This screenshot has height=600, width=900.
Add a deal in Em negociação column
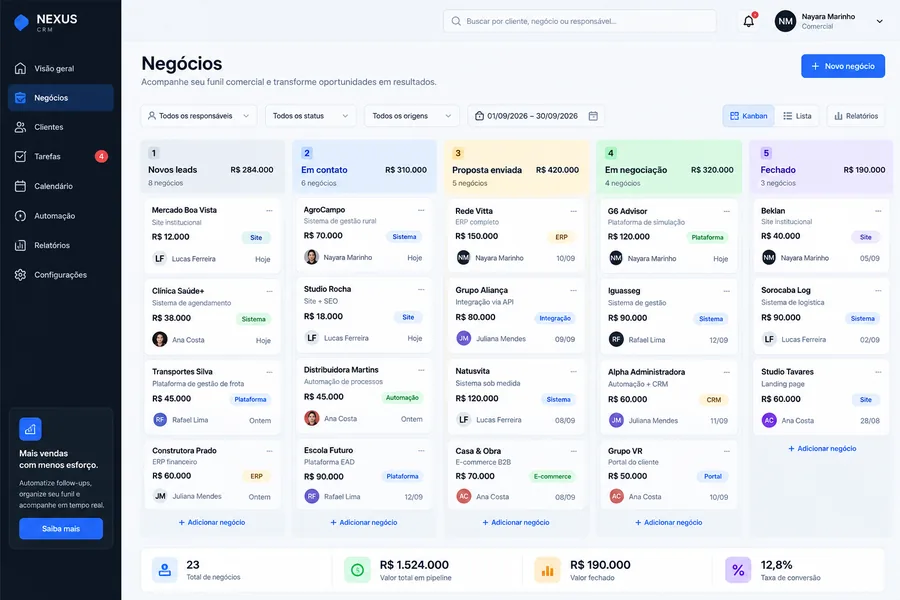click(669, 522)
